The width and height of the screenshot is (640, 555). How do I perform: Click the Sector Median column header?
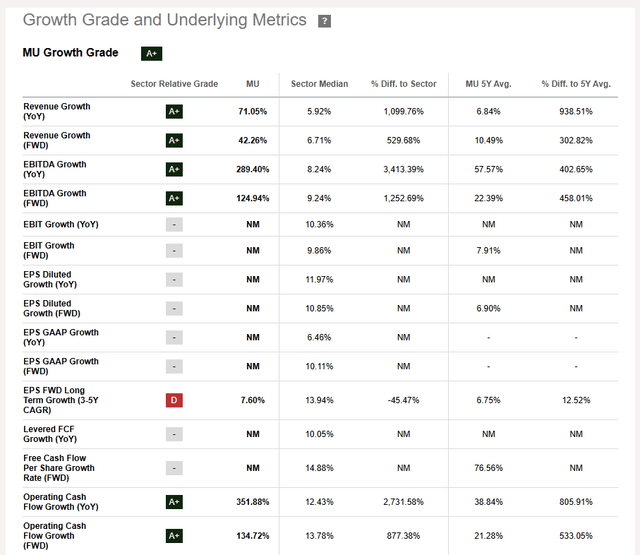pos(320,84)
